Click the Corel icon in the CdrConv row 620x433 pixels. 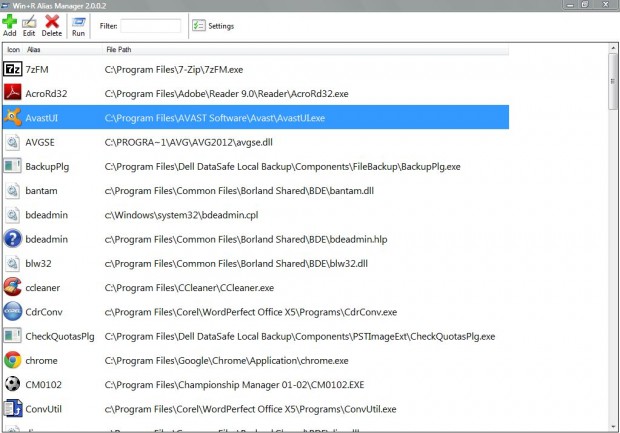pyautogui.click(x=12, y=312)
